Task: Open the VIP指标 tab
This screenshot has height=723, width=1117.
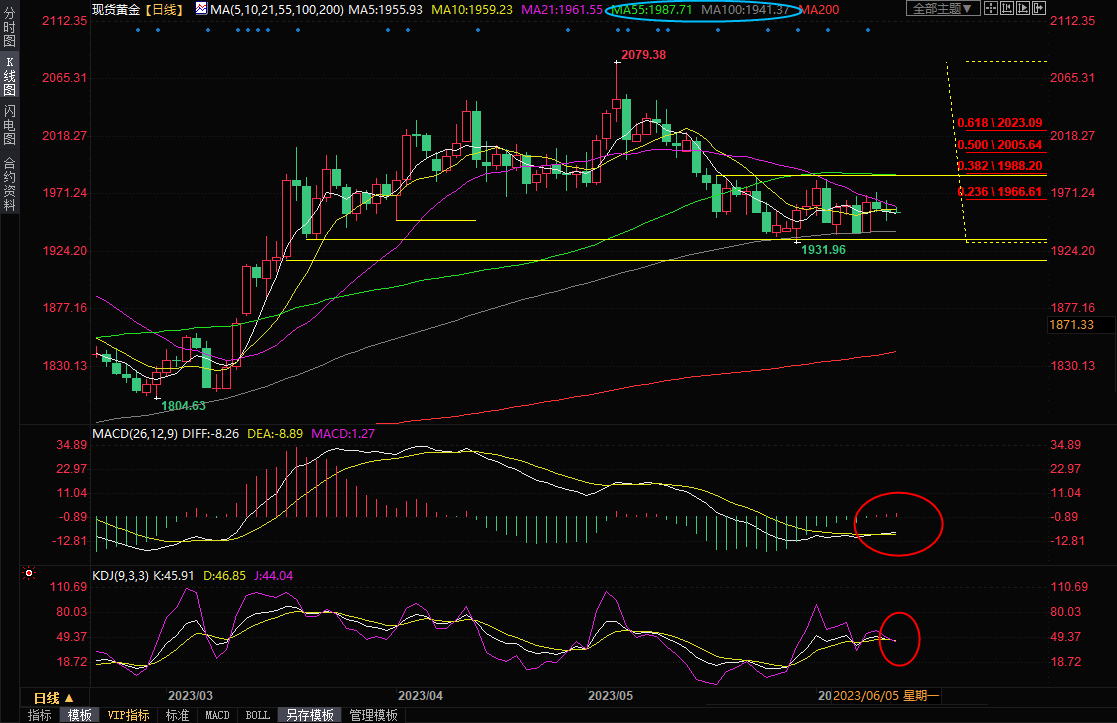Action: (128, 715)
